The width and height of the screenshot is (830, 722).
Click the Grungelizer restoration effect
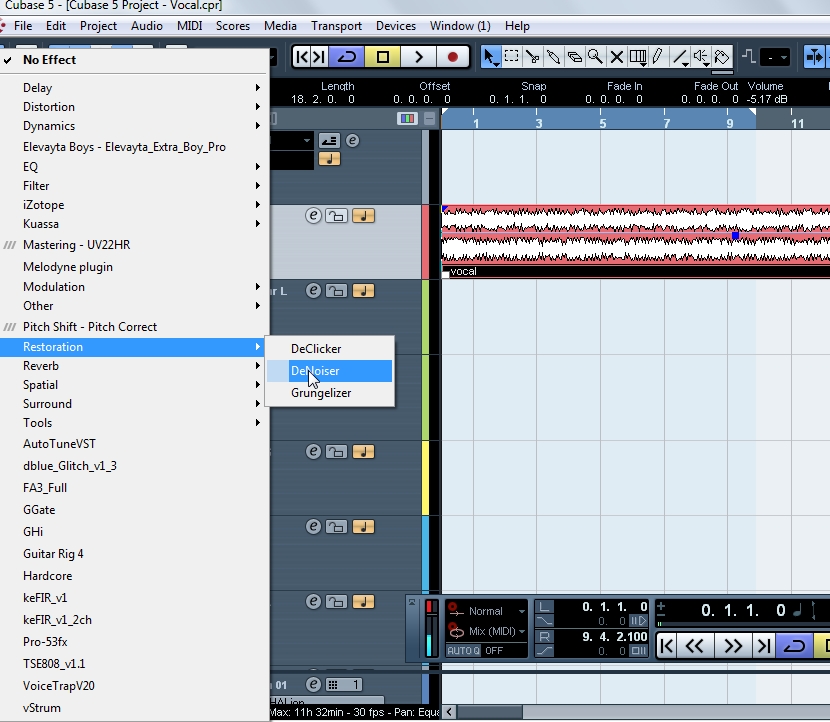coord(322,392)
